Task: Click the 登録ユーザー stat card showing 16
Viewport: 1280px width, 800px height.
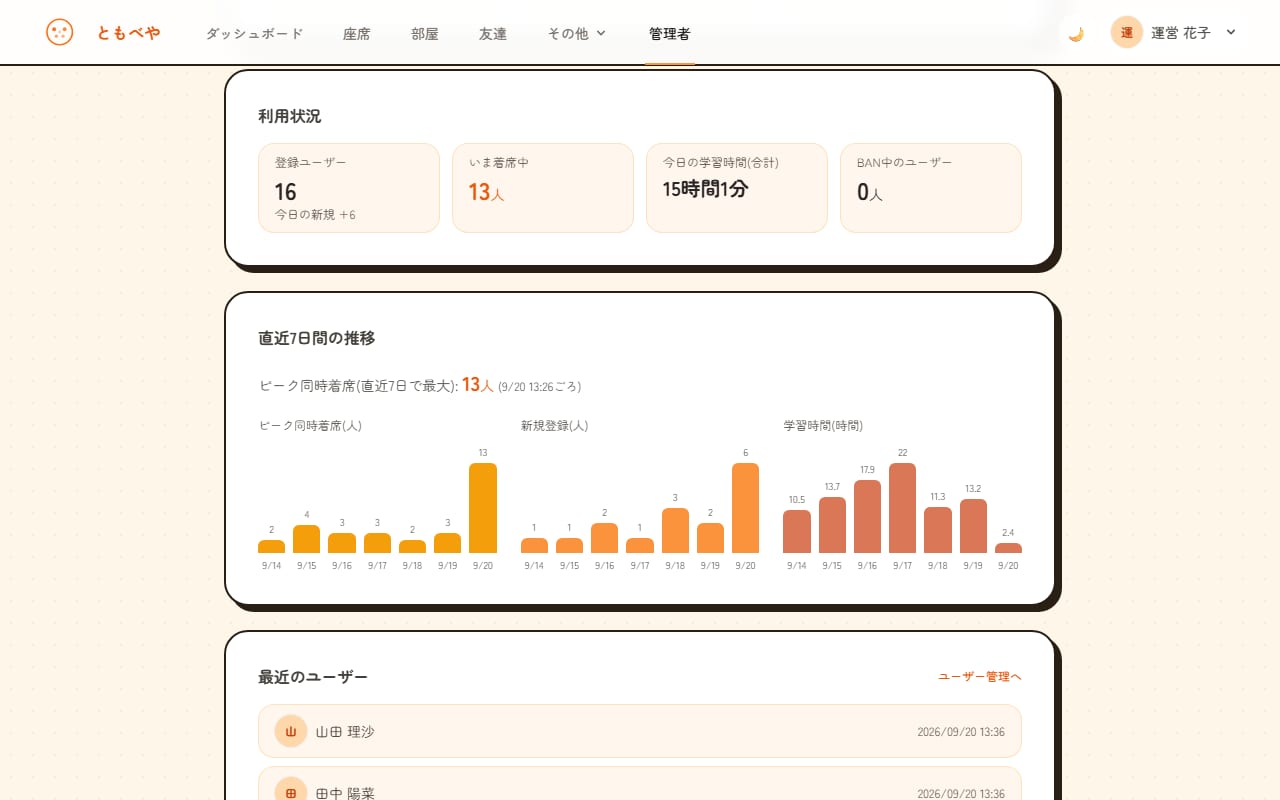Action: (349, 188)
